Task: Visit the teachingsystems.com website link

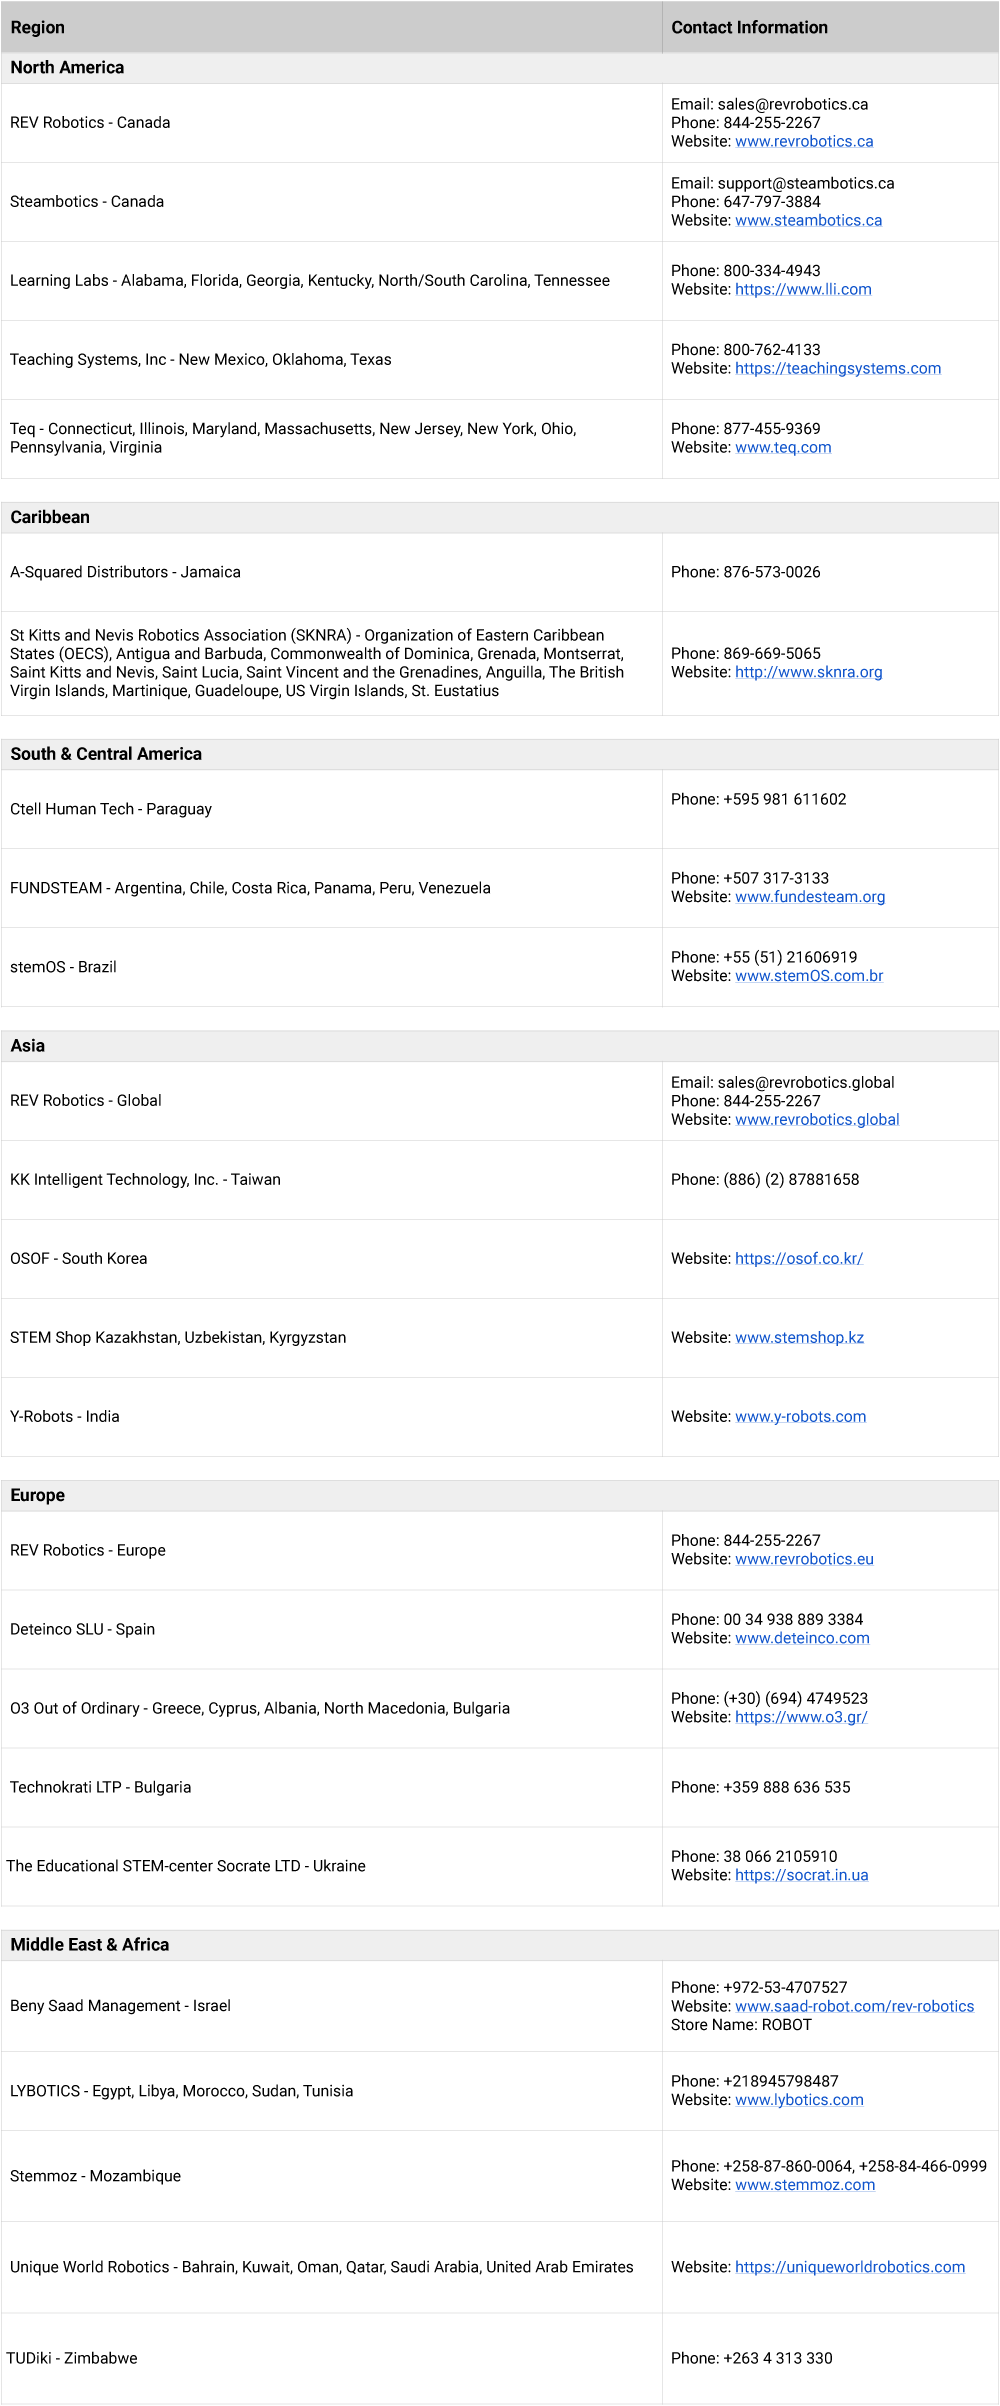Action: [838, 368]
